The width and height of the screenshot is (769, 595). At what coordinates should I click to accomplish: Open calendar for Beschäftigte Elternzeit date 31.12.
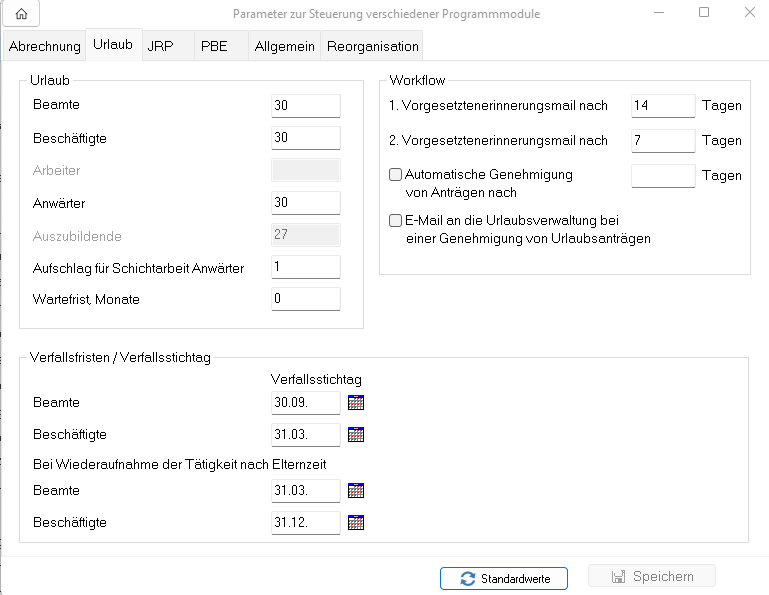click(356, 522)
